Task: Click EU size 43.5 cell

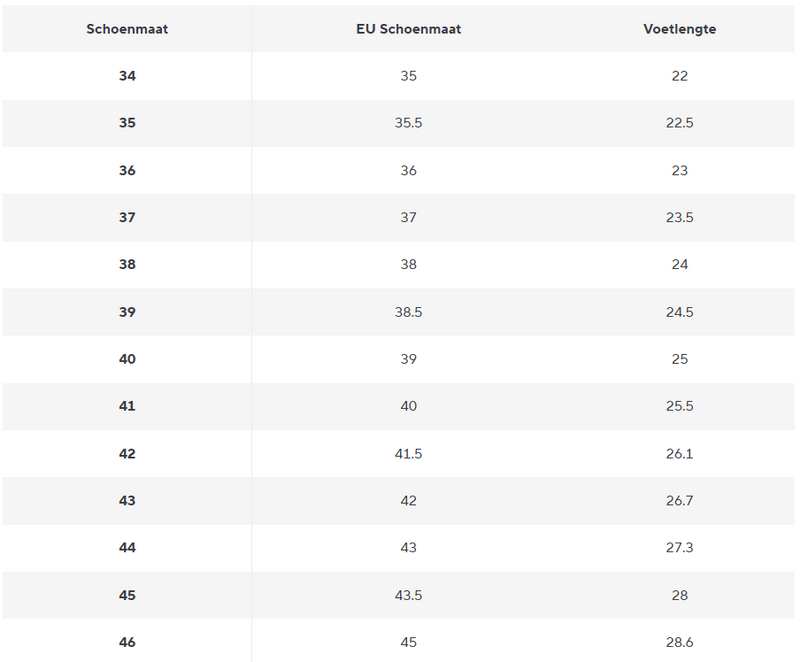Action: click(407, 595)
